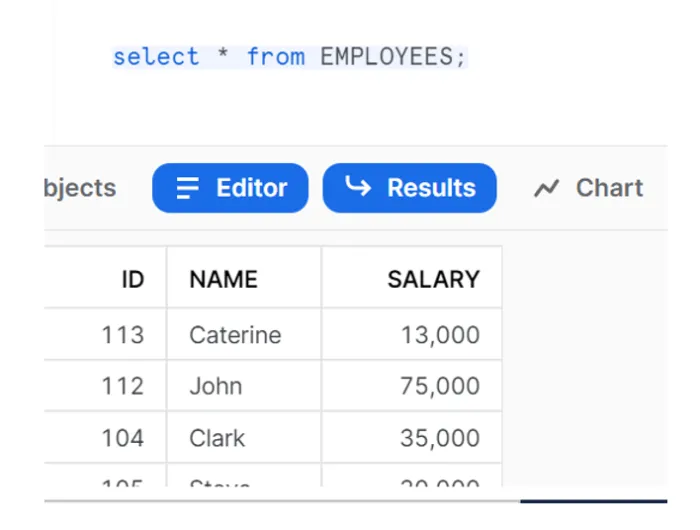The height and width of the screenshot is (530, 700).
Task: Click the SALARY column header
Action: click(x=433, y=280)
